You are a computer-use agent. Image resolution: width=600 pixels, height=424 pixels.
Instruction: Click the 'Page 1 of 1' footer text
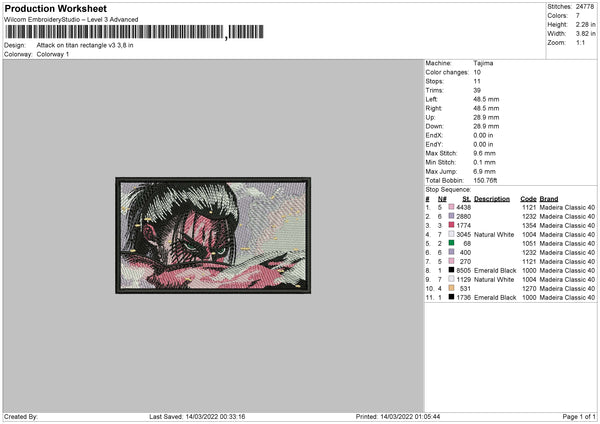coord(579,417)
